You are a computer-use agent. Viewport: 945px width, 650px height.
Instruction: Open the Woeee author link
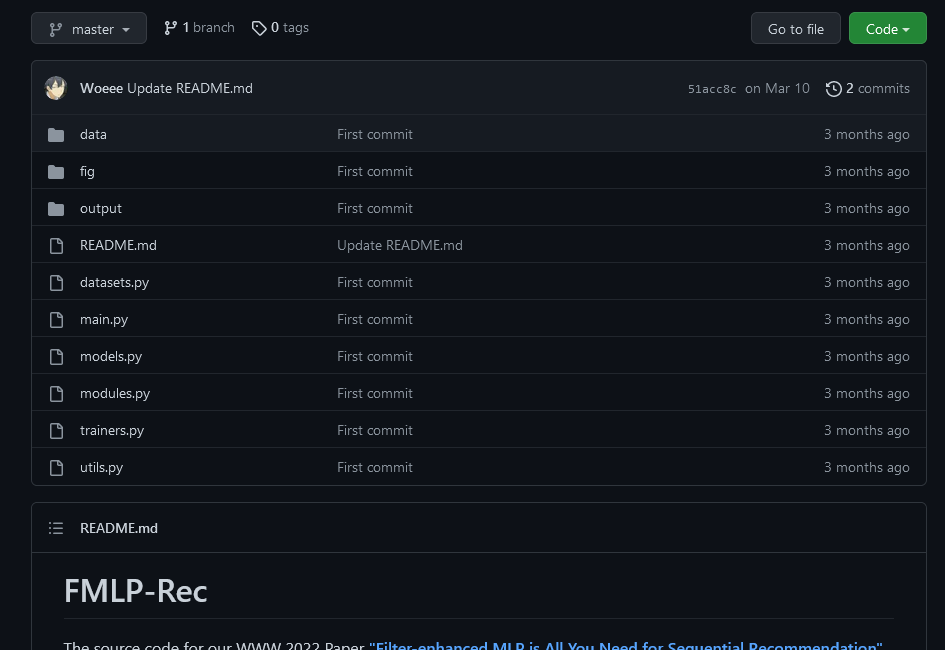pyautogui.click(x=101, y=88)
